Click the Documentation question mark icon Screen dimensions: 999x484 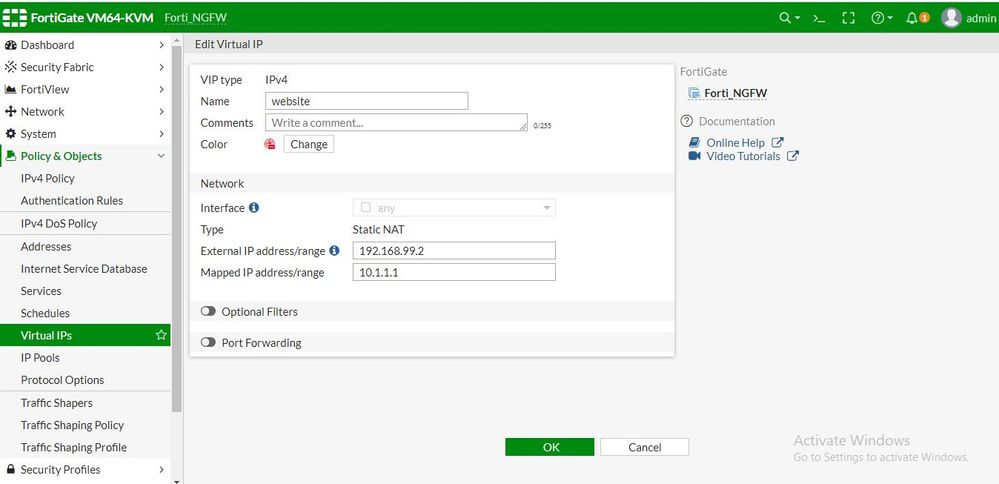pos(686,121)
